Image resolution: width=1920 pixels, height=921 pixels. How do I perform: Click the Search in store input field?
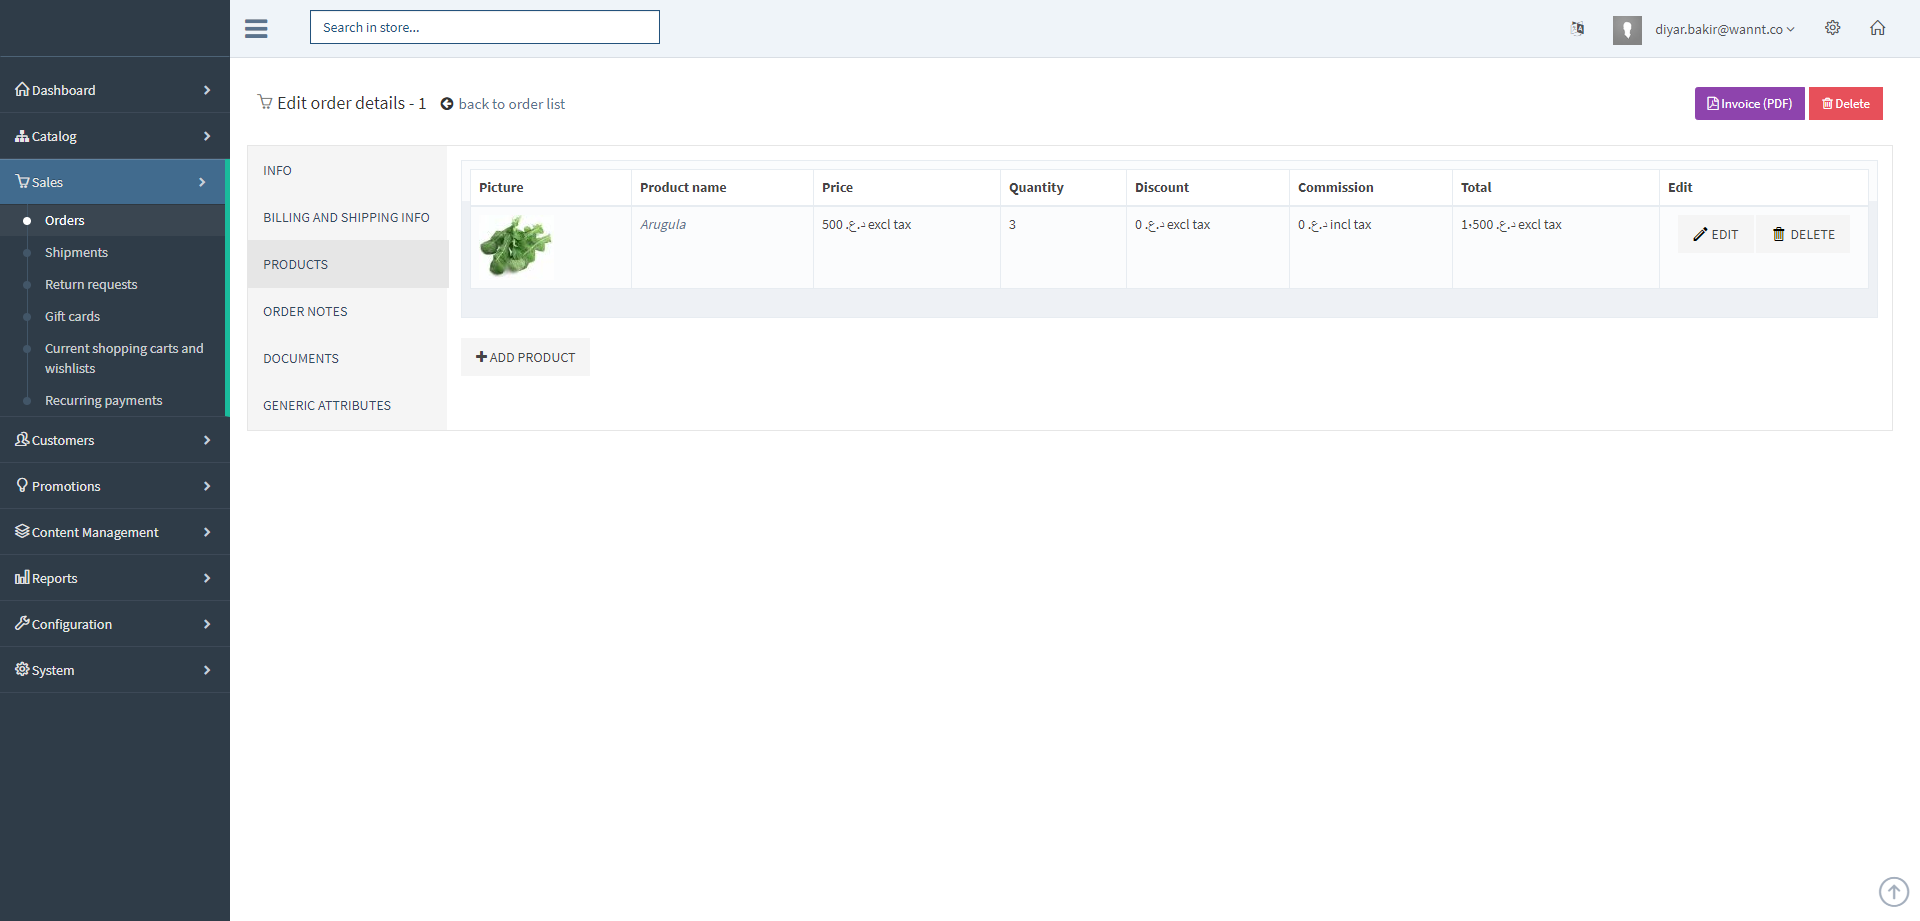coord(484,27)
